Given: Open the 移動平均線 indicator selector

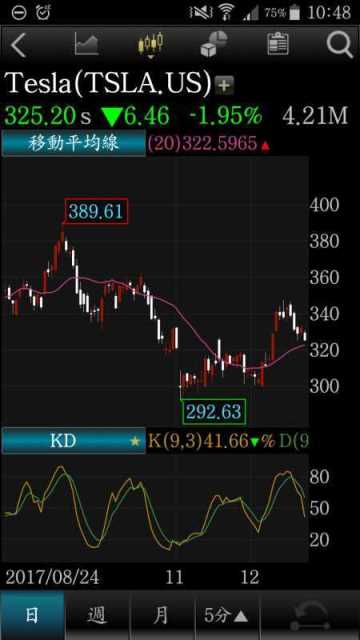Looking at the screenshot, I should tap(73, 143).
